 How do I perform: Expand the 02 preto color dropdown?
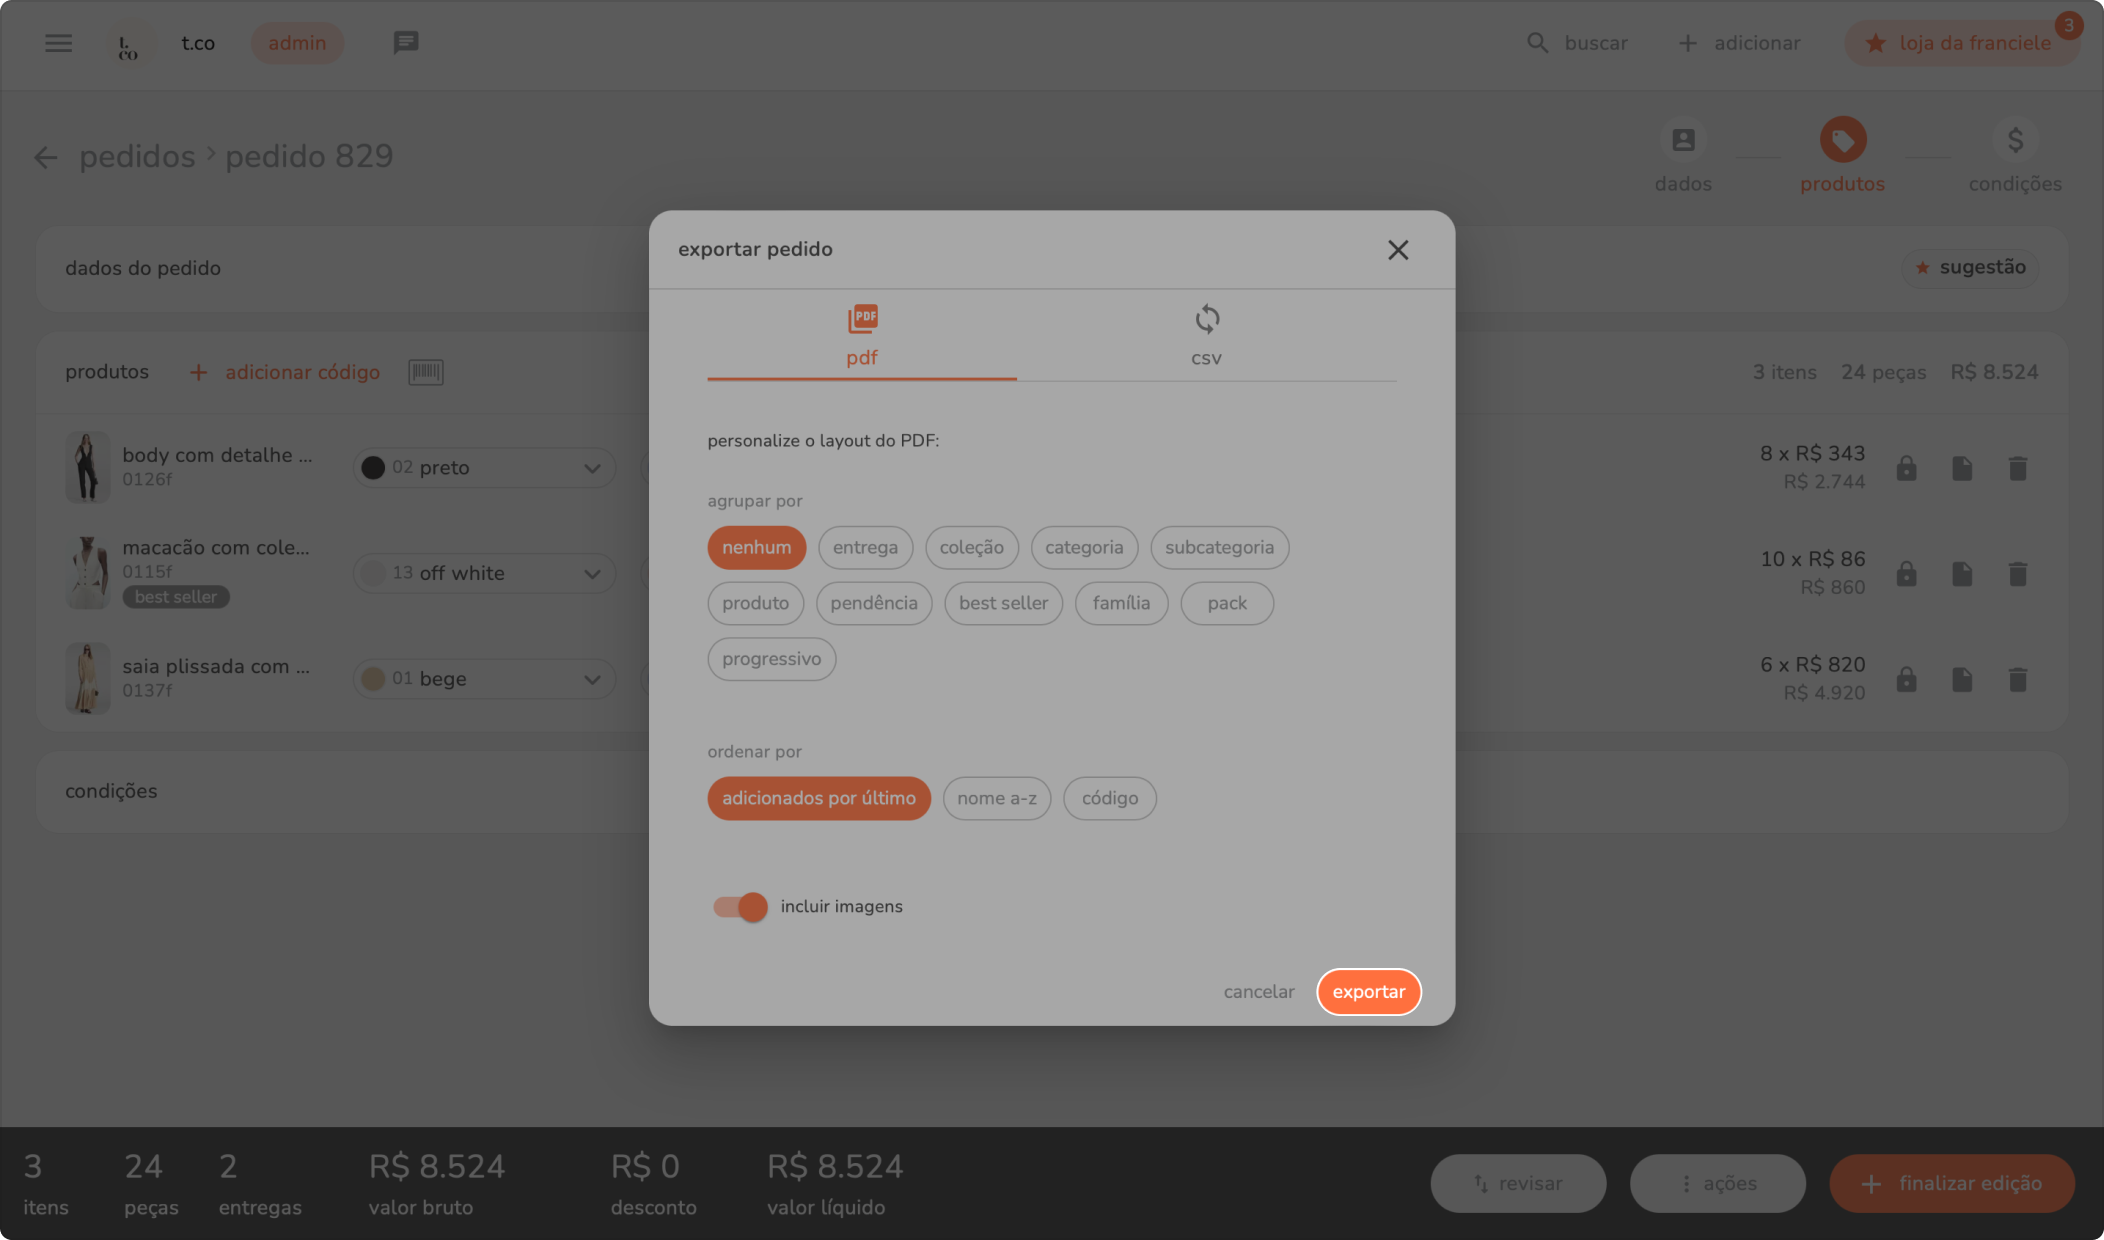pos(484,468)
